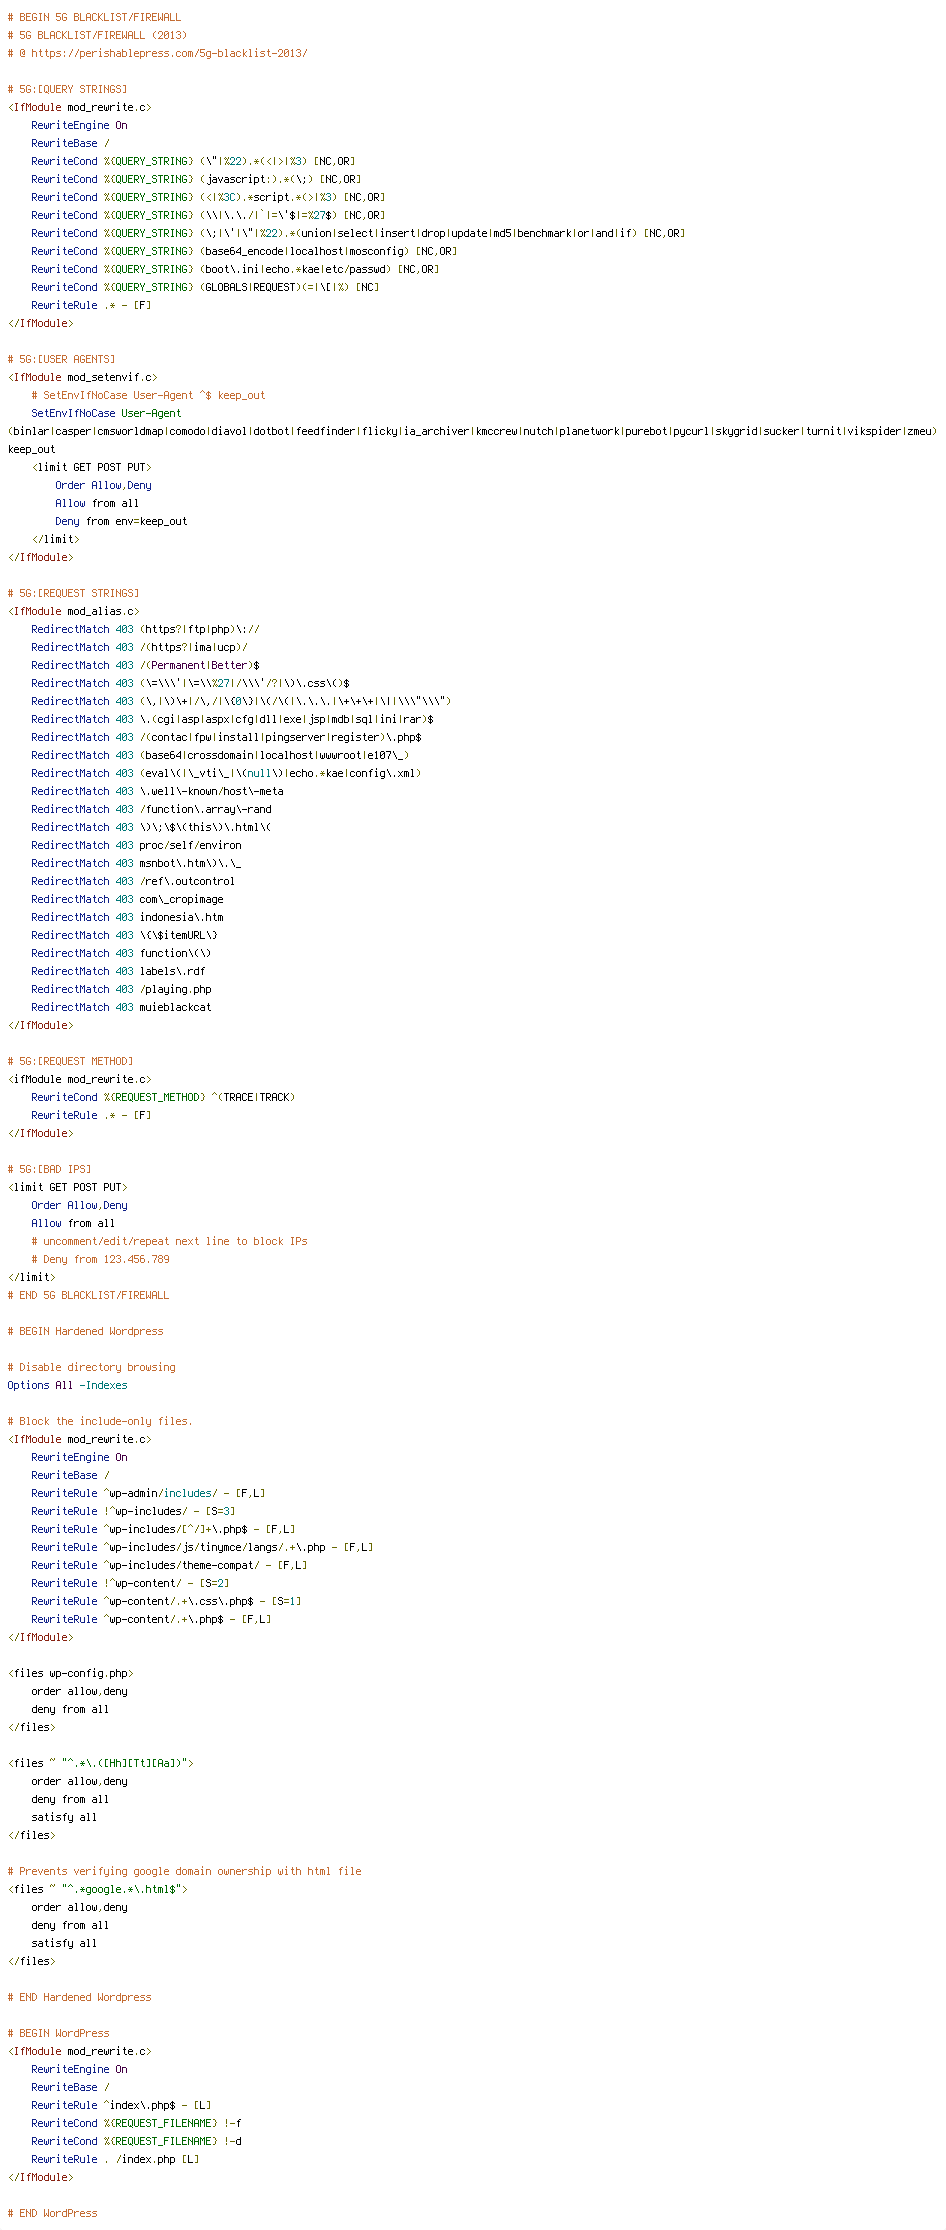Click the google html verification files tag
Viewport: 946px width, 2230px height.
pos(97,1889)
